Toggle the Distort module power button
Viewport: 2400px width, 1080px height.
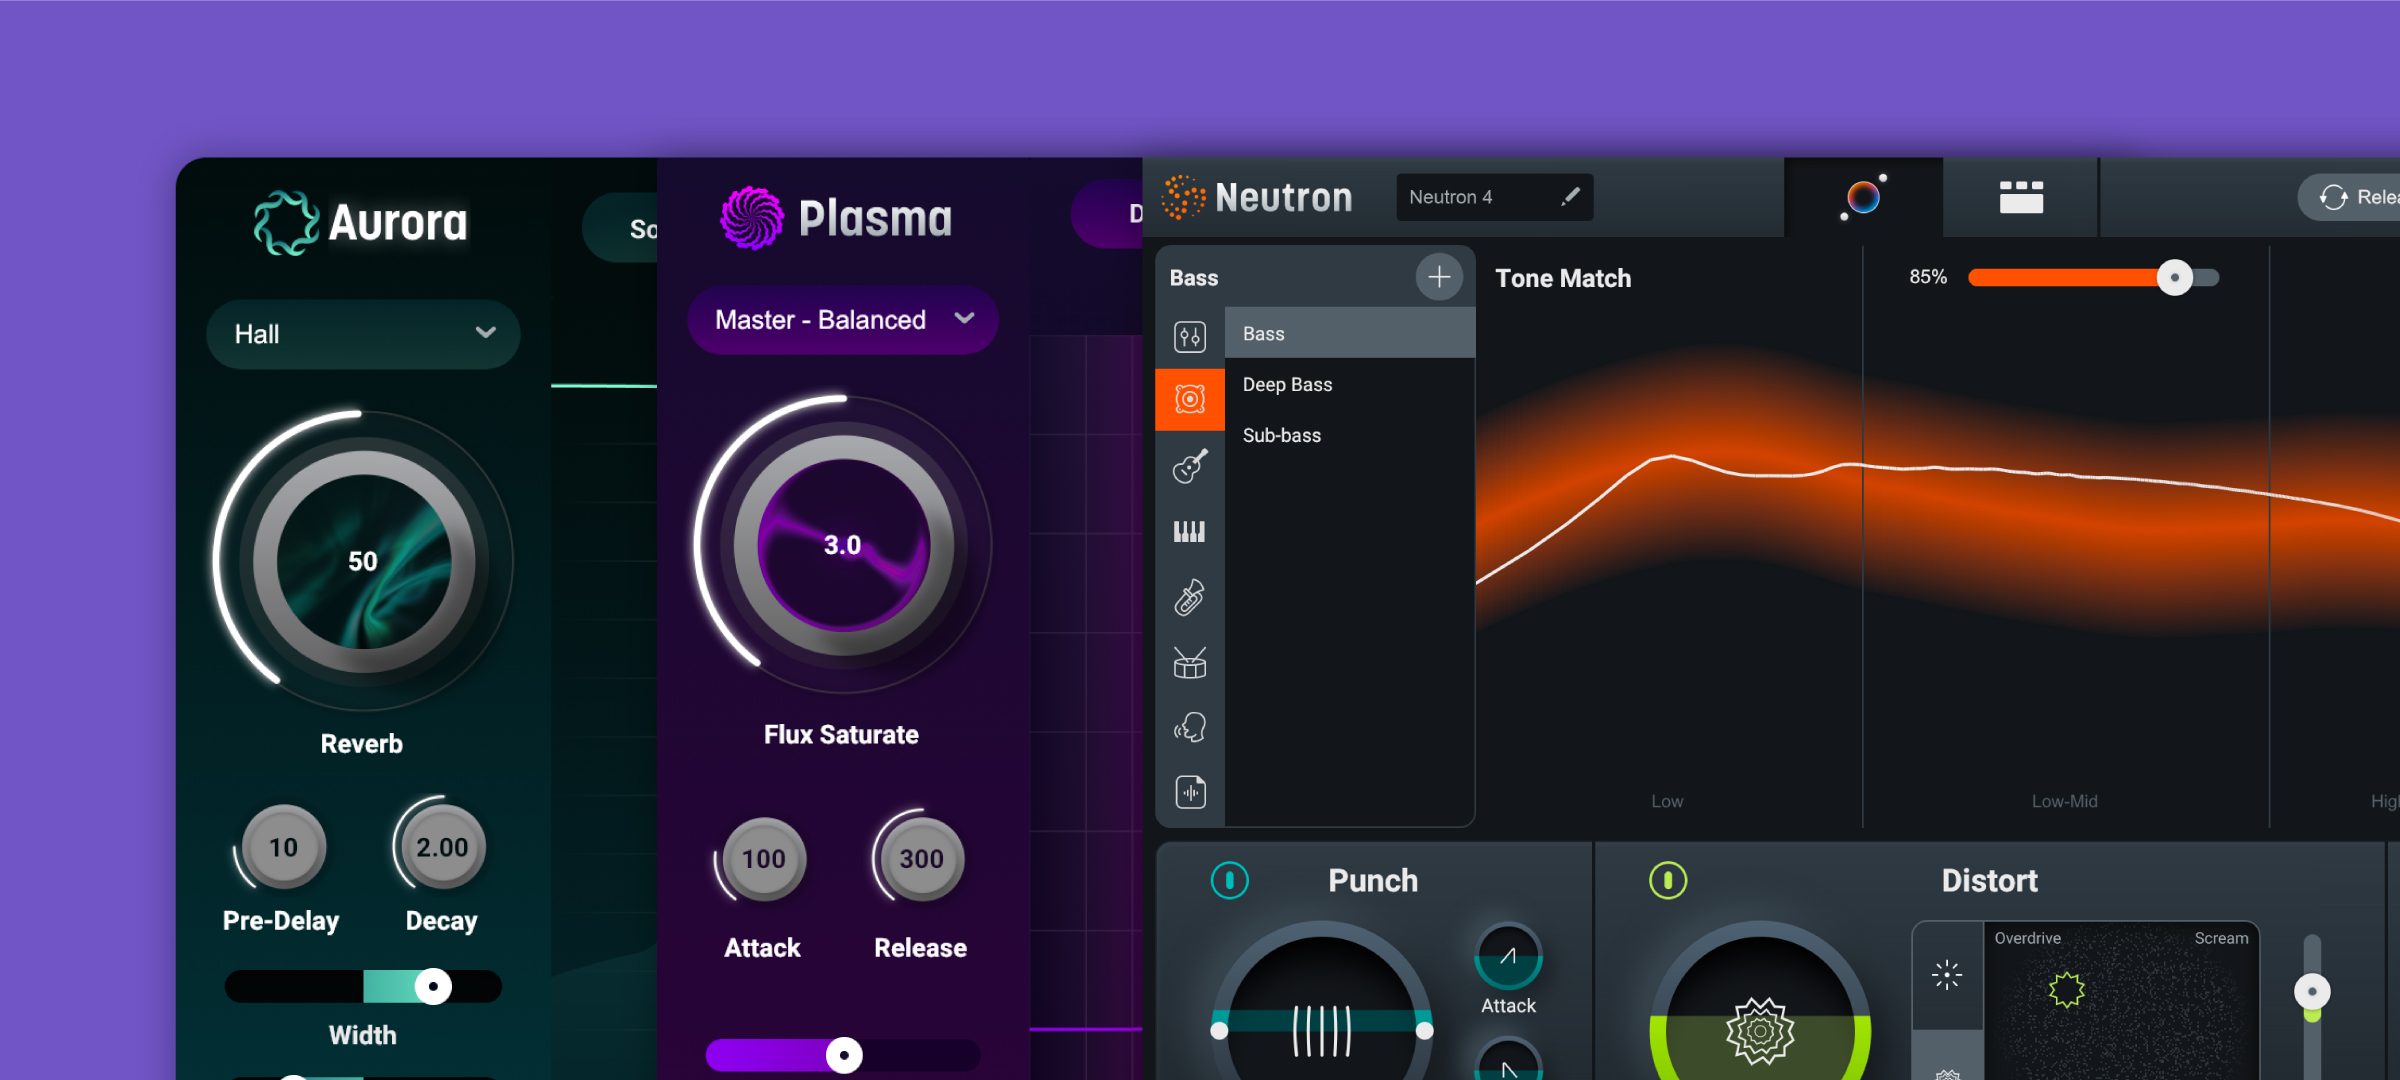(x=1668, y=880)
